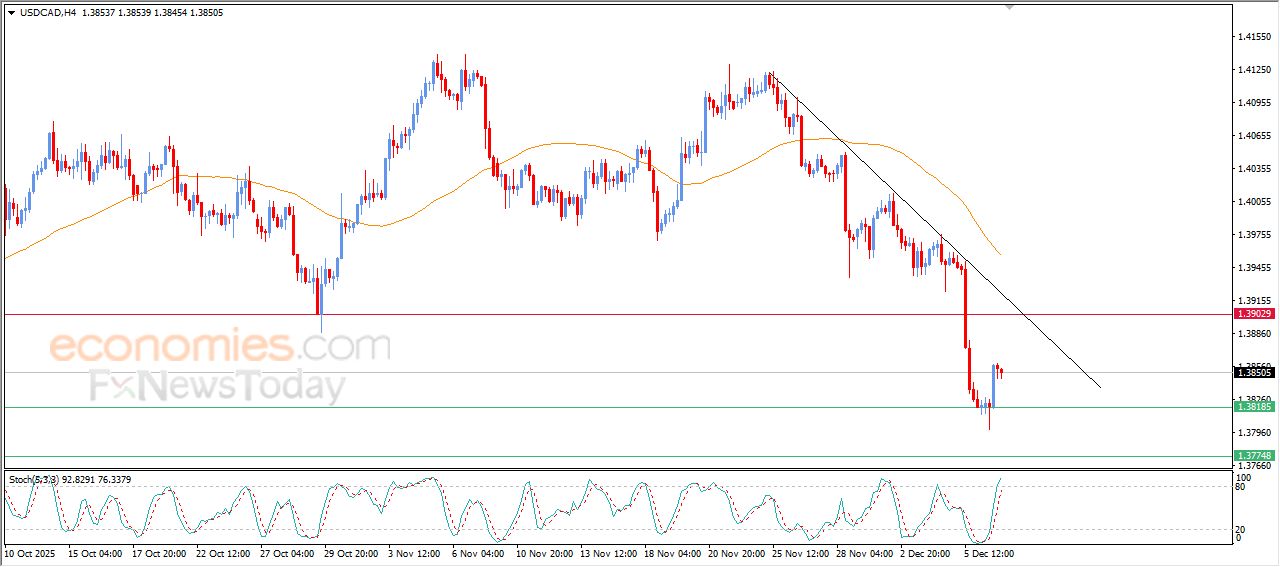Click the 27 Oct 04:00 time label
1280x567 pixels.
(x=288, y=552)
